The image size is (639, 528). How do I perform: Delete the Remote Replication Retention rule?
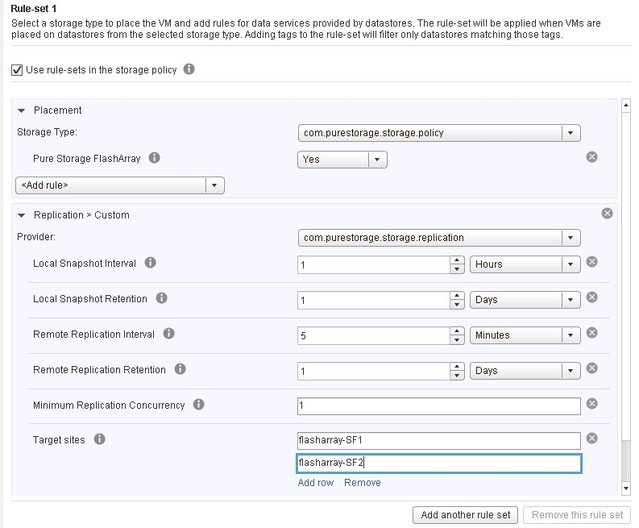tap(592, 368)
